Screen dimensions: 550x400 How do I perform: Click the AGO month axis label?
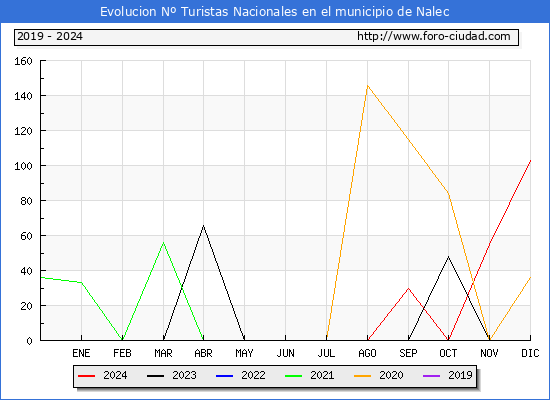368,353
